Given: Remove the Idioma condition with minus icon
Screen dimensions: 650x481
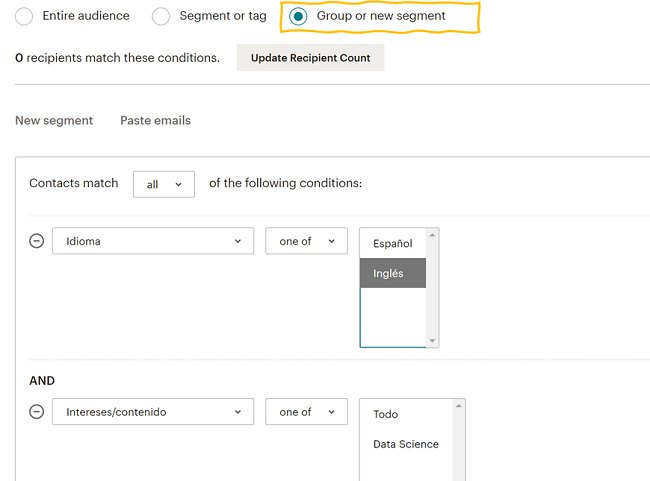Looking at the screenshot, I should pyautogui.click(x=37, y=241).
